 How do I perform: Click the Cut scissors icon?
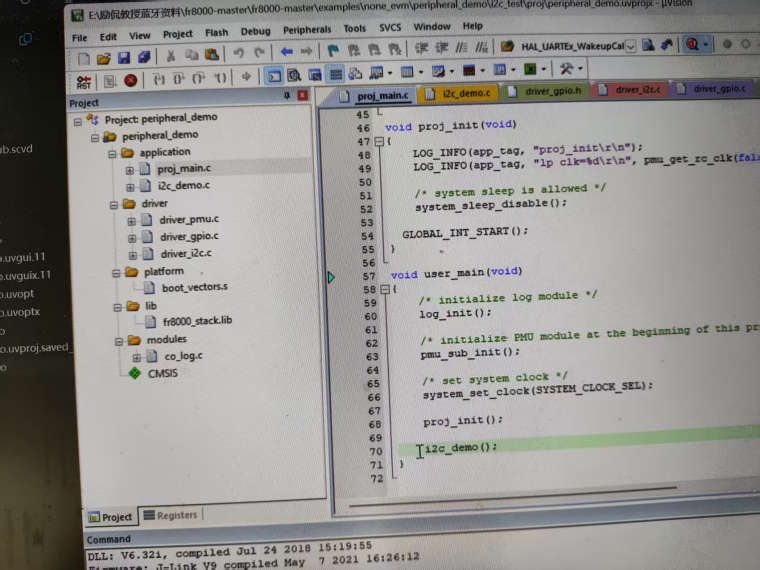(171, 57)
